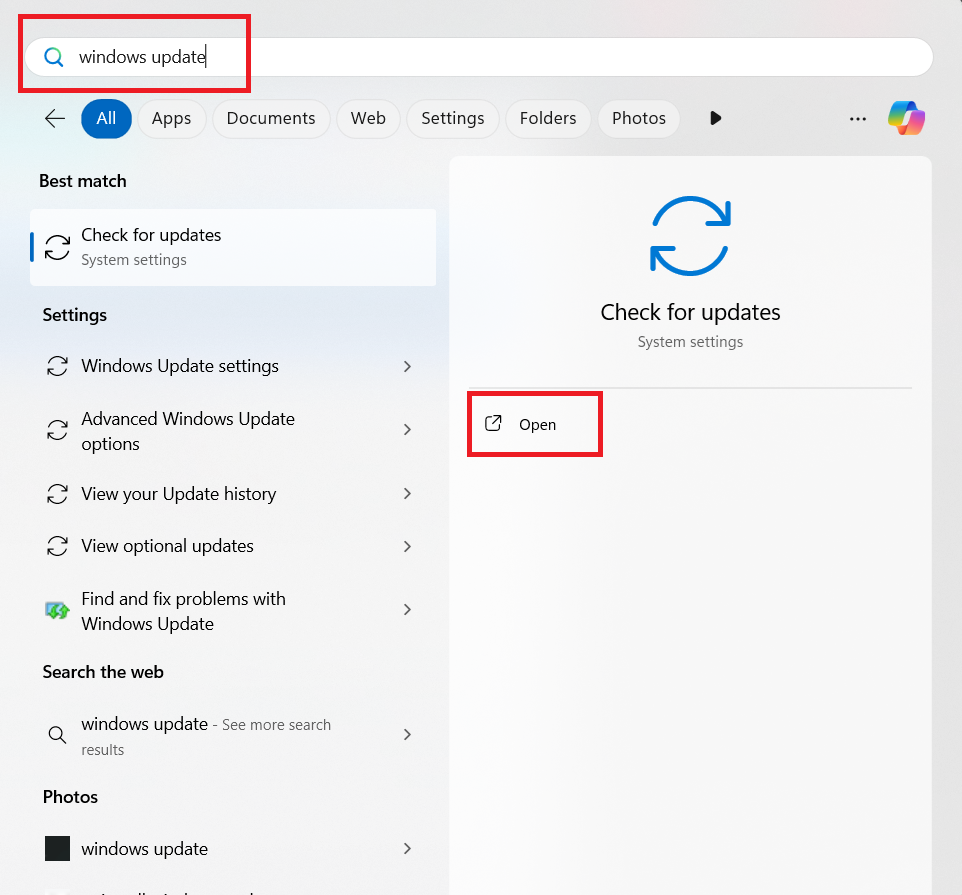Click the Open action button
The width and height of the screenshot is (962, 895).
click(x=535, y=424)
